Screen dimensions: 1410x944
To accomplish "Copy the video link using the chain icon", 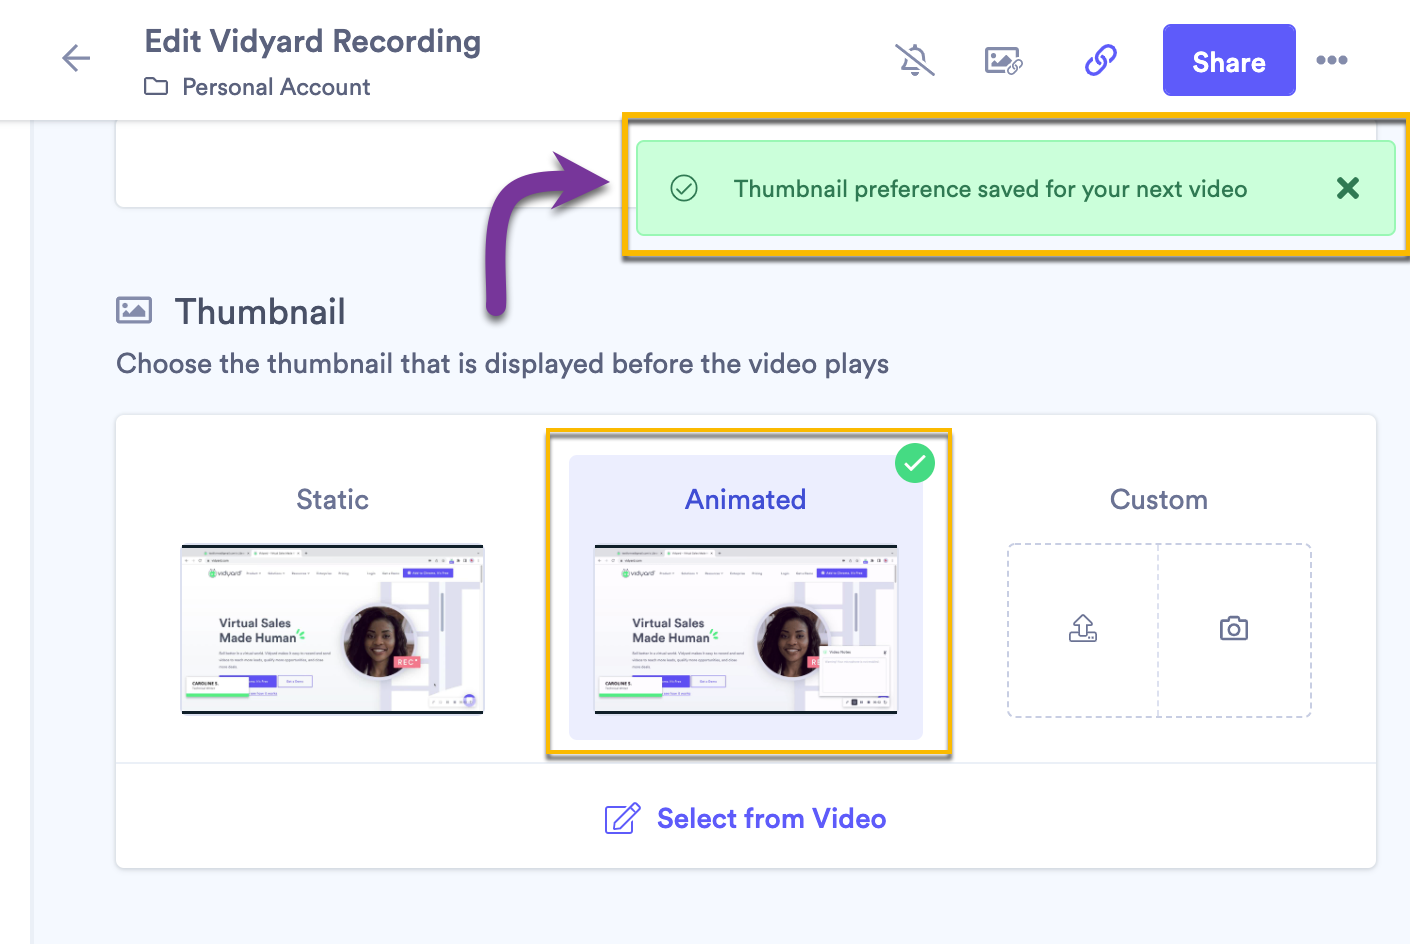I will 1100,60.
